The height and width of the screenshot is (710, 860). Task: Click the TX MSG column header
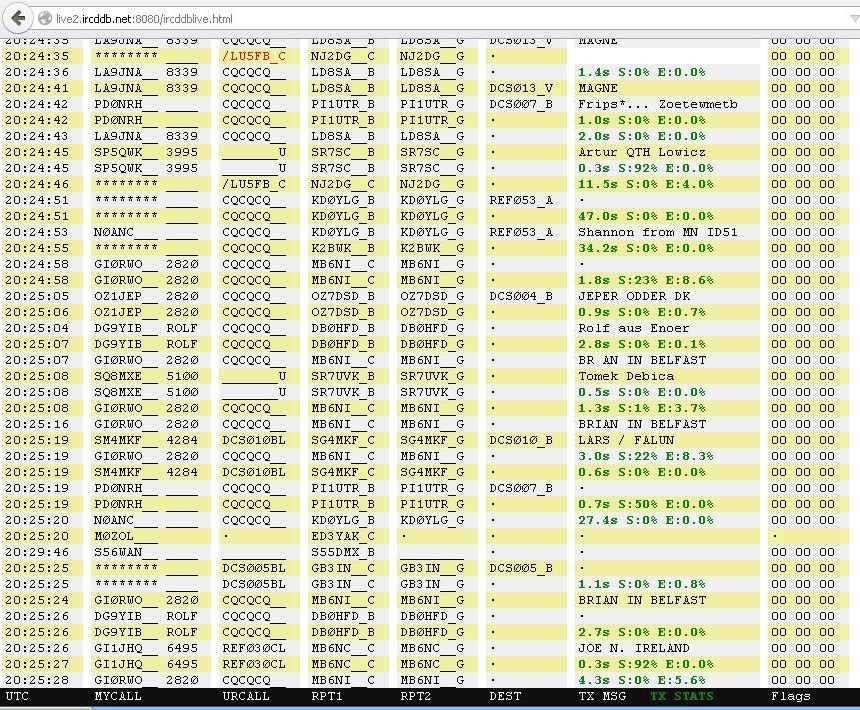coord(602,696)
